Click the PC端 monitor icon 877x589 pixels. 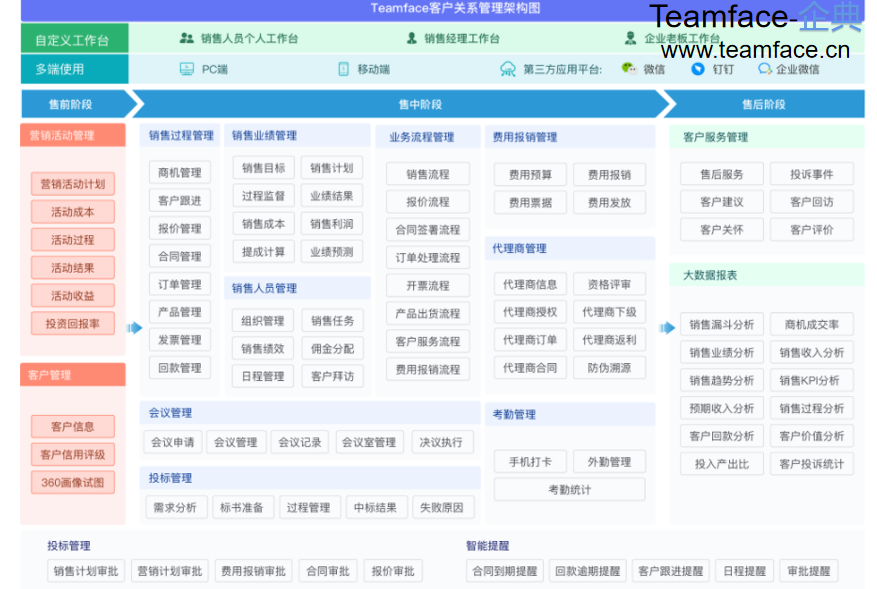point(186,69)
